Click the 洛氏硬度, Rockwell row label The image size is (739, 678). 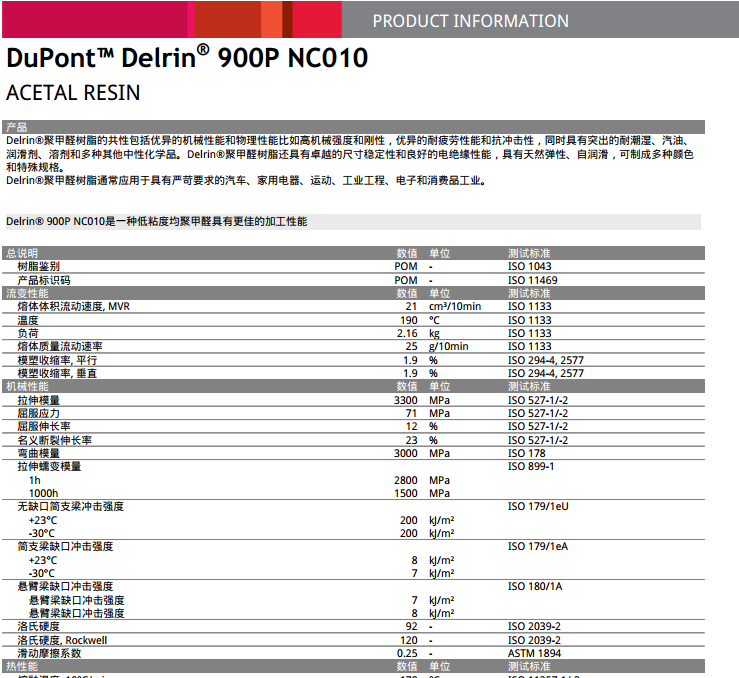pos(62,640)
